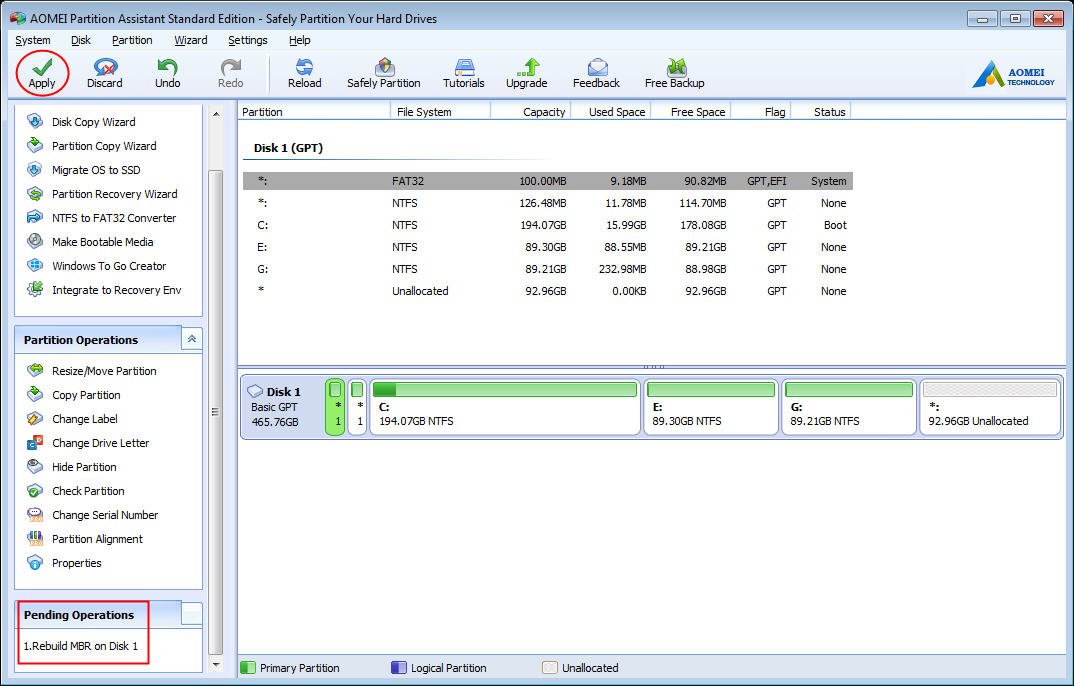Viewport: 1074px width, 686px height.
Task: Select the 92.96GB Unallocated row in list
Action: coord(548,290)
